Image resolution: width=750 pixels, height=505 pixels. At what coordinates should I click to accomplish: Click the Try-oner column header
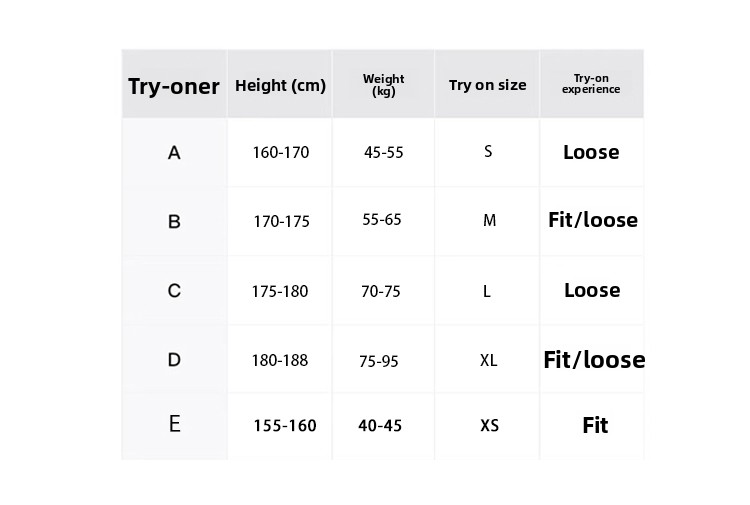pyautogui.click(x=174, y=86)
